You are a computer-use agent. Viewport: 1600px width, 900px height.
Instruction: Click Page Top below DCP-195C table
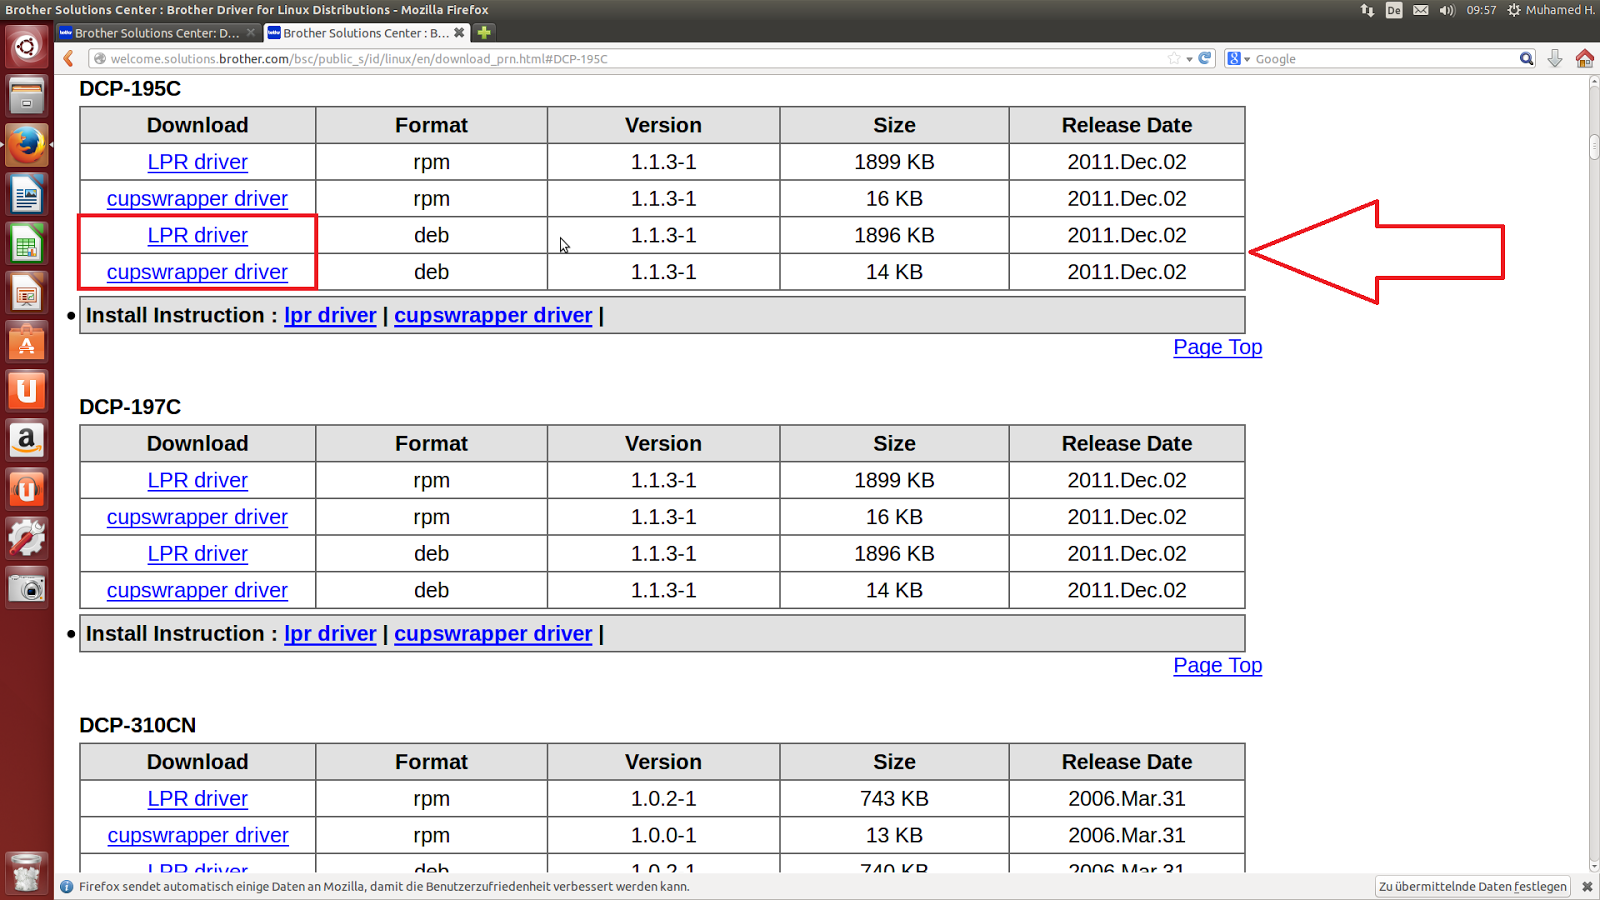(x=1218, y=347)
